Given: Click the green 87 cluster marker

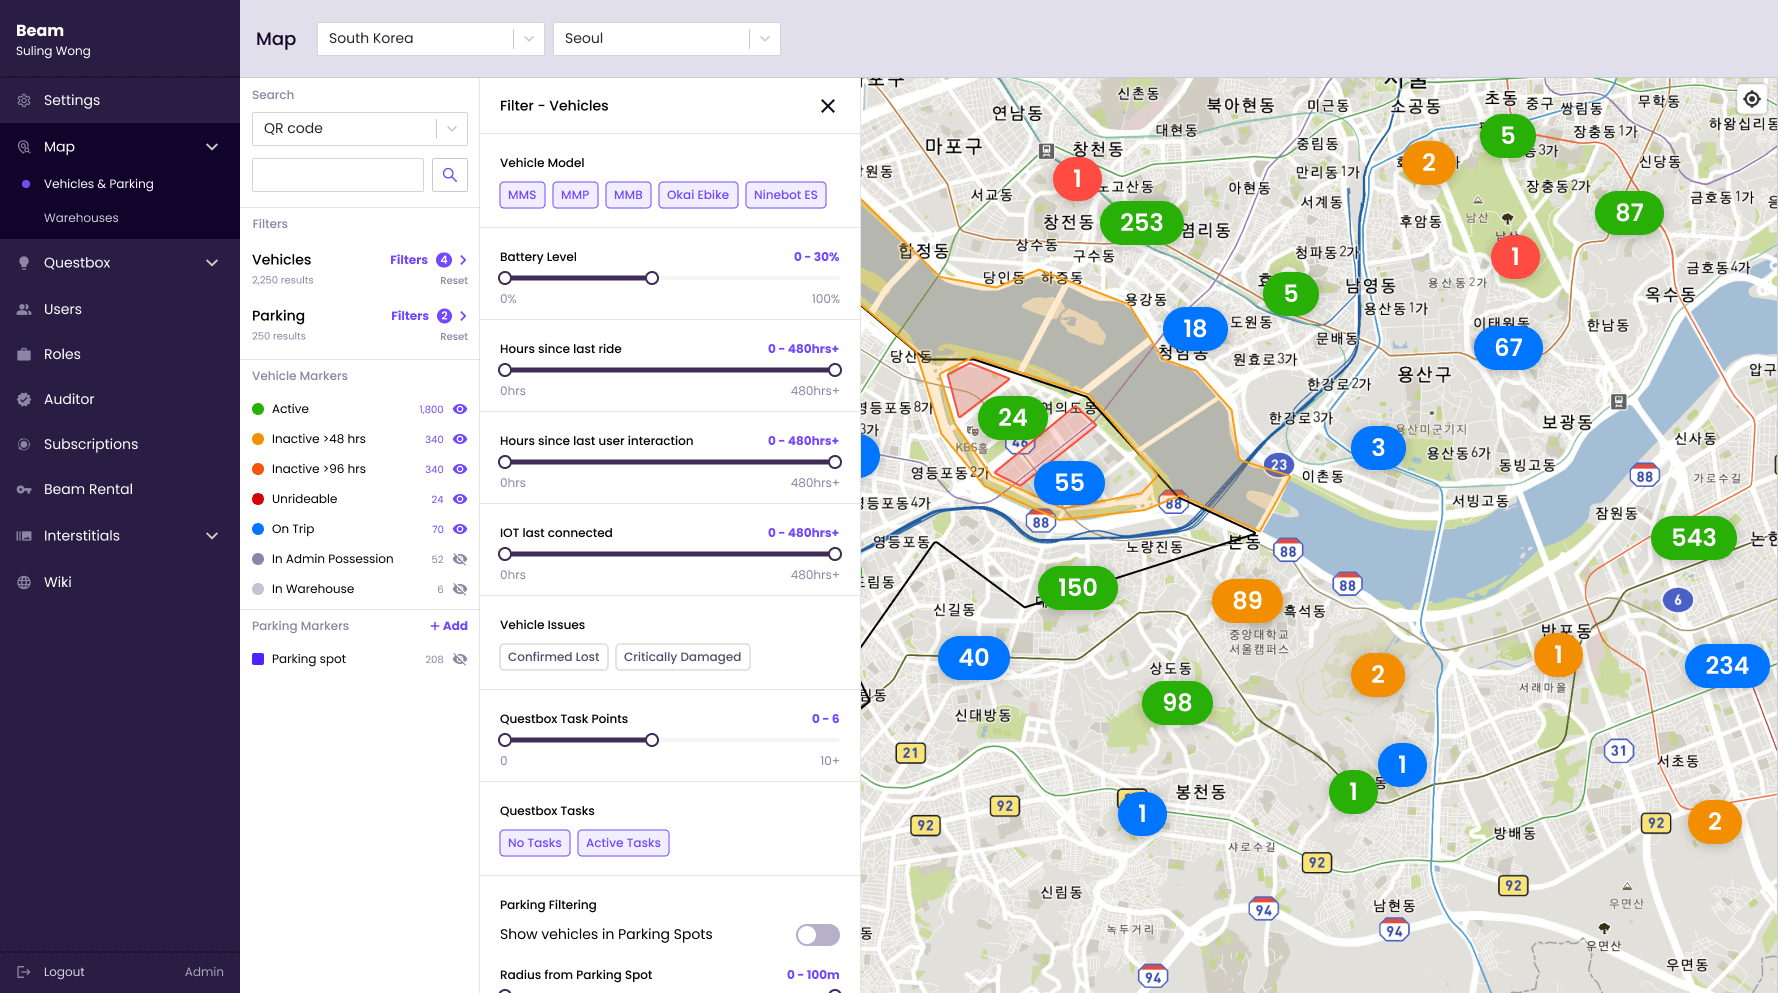Looking at the screenshot, I should [1629, 213].
